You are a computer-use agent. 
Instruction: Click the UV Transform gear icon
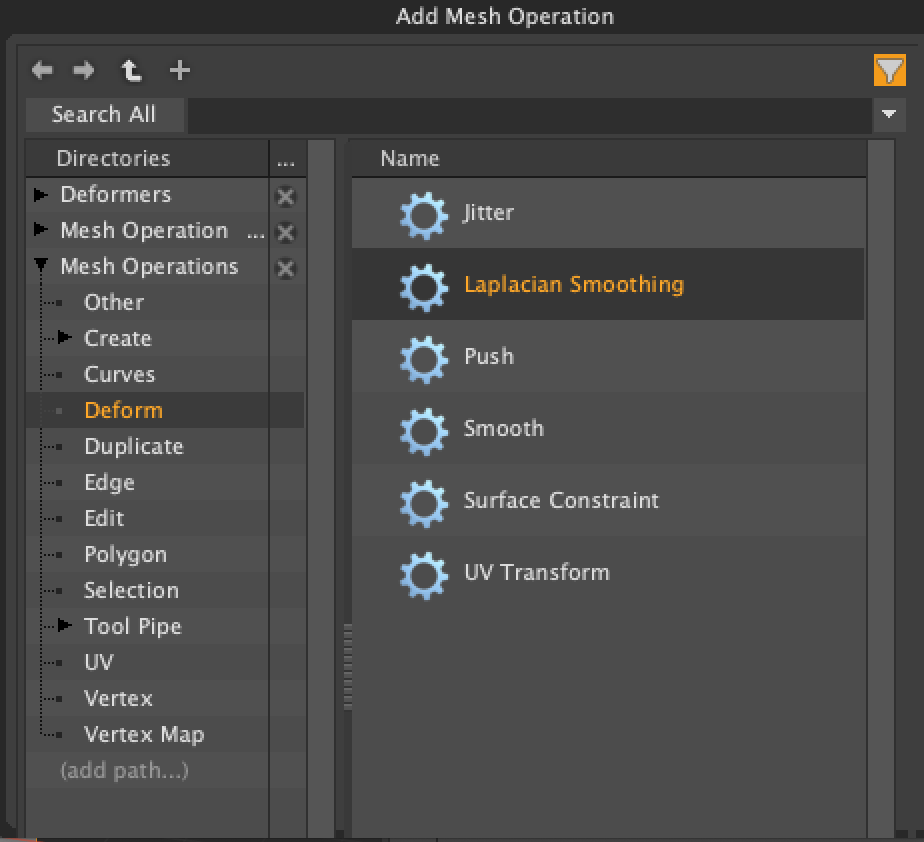click(423, 573)
